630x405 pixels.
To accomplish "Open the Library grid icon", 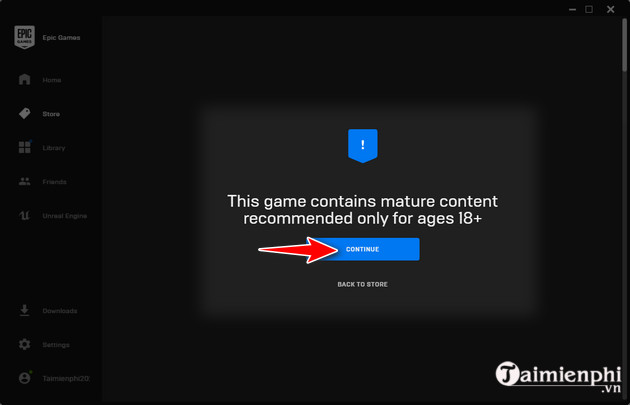I will 25,147.
